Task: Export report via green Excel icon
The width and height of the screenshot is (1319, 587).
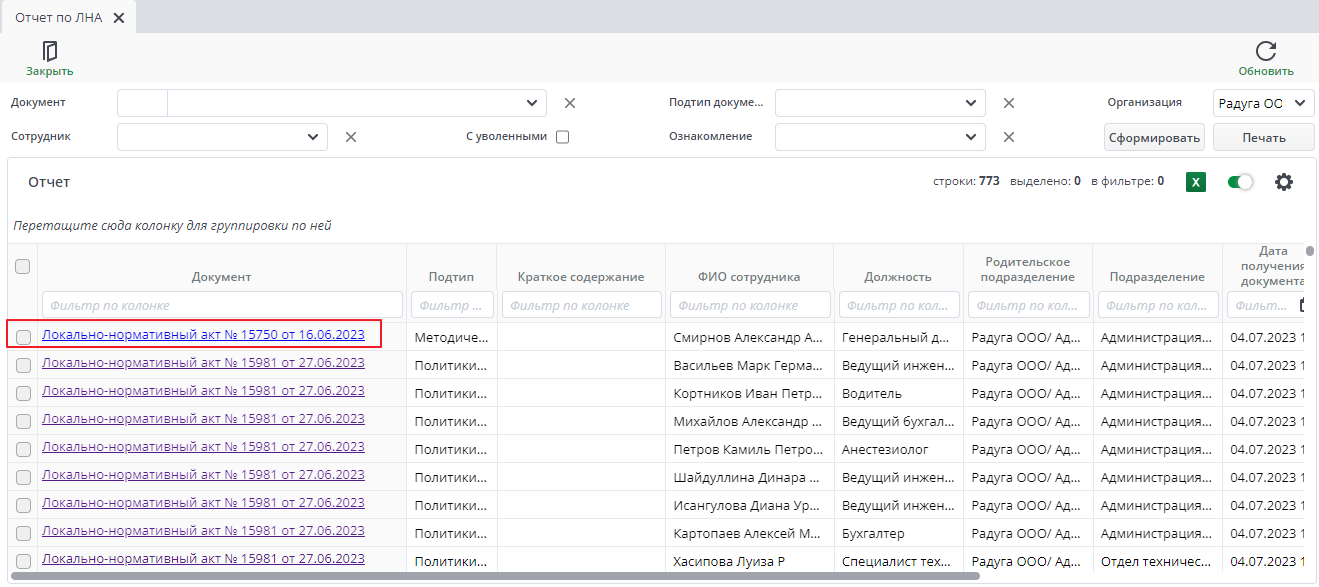Action: pos(1195,182)
